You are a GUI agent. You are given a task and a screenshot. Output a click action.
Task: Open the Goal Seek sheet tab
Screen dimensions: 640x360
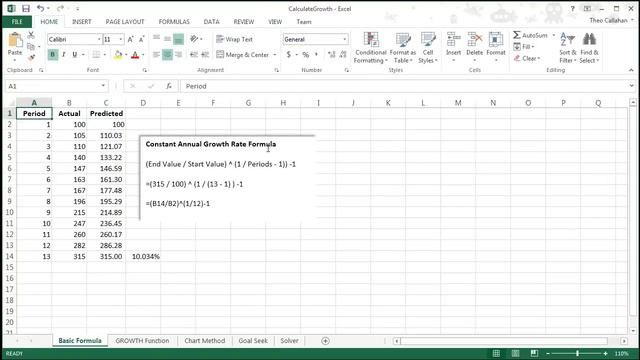click(253, 340)
